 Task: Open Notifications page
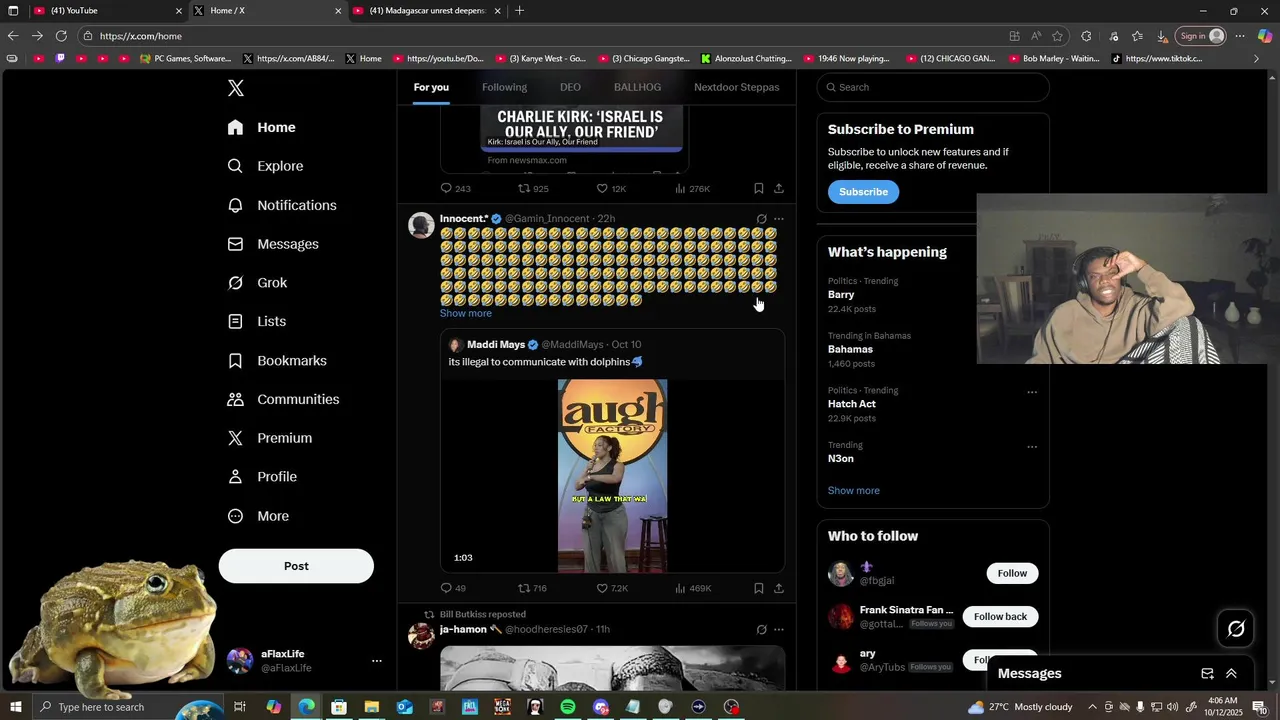pos(282,205)
